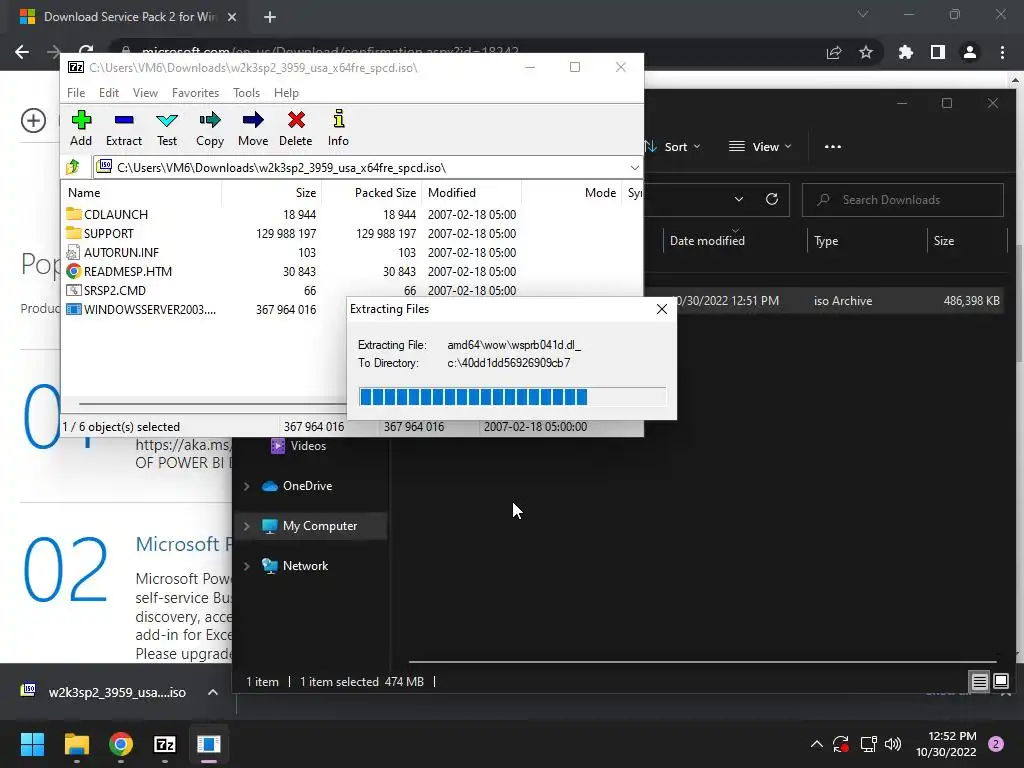Viewport: 1024px width, 768px height.
Task: Open the Favorites menu in 7-Zip
Action: tap(195, 93)
